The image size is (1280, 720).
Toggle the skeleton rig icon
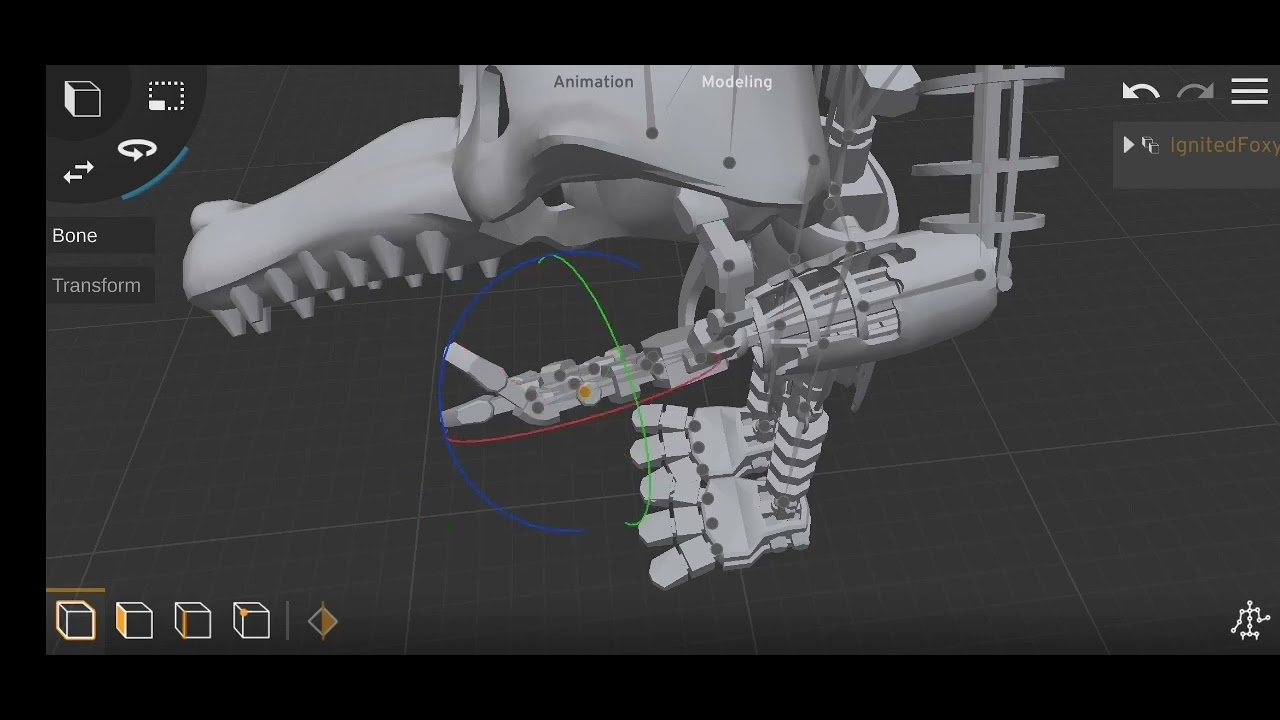tap(1250, 620)
